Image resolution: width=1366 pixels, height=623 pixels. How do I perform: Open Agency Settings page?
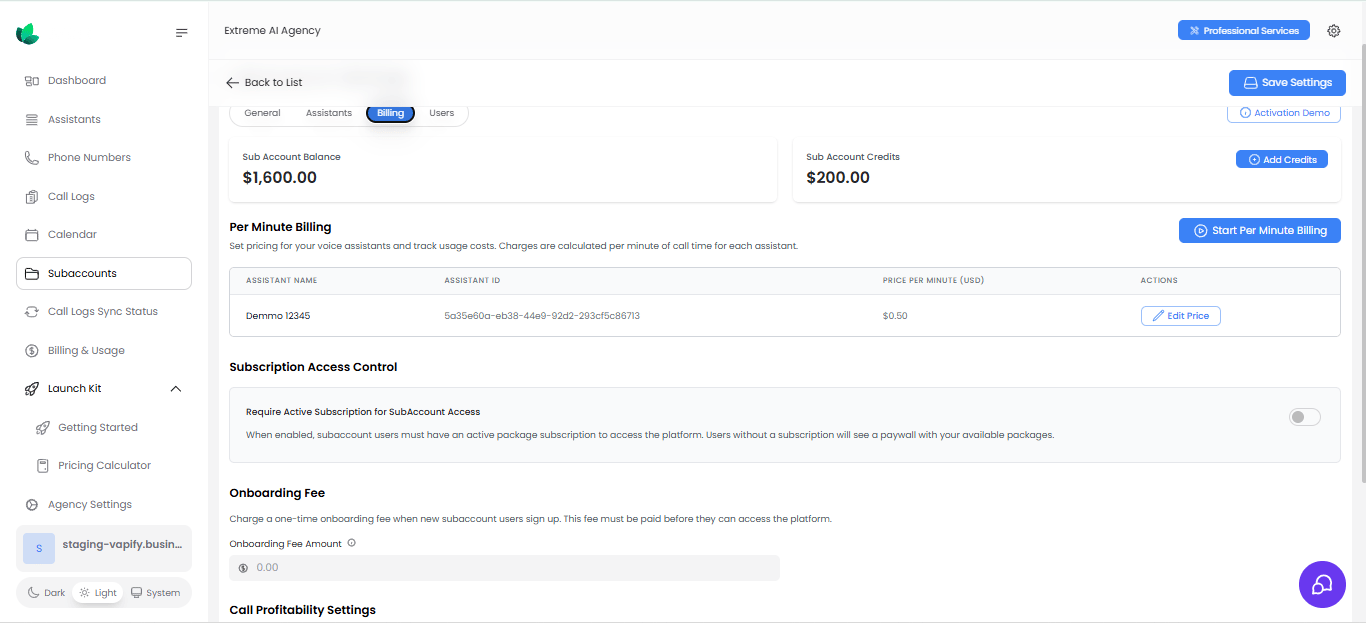point(104,505)
